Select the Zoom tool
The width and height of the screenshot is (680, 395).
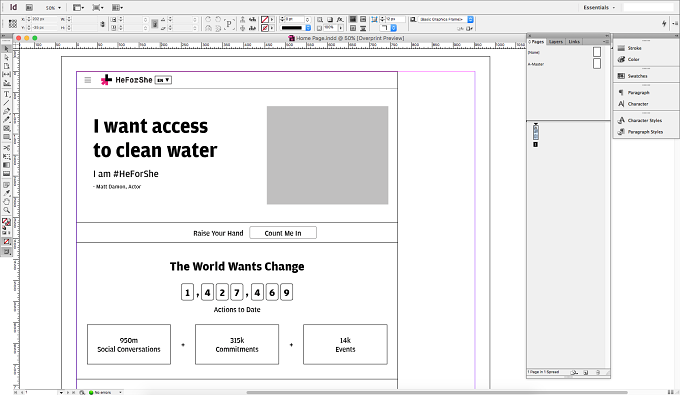[7, 211]
